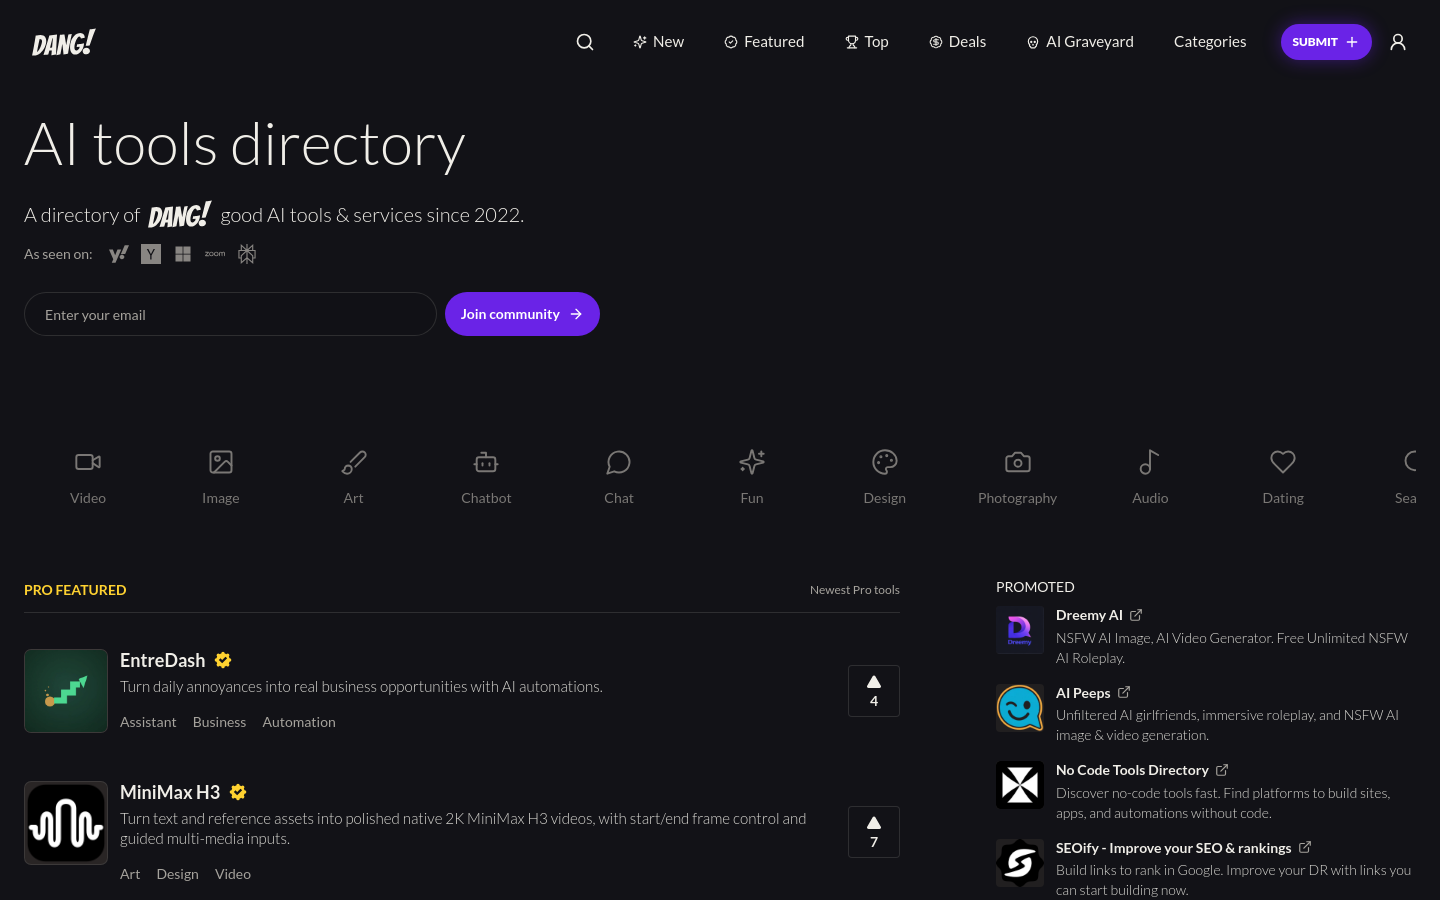Select the Image category icon
The image size is (1440, 900).
pos(221,462)
